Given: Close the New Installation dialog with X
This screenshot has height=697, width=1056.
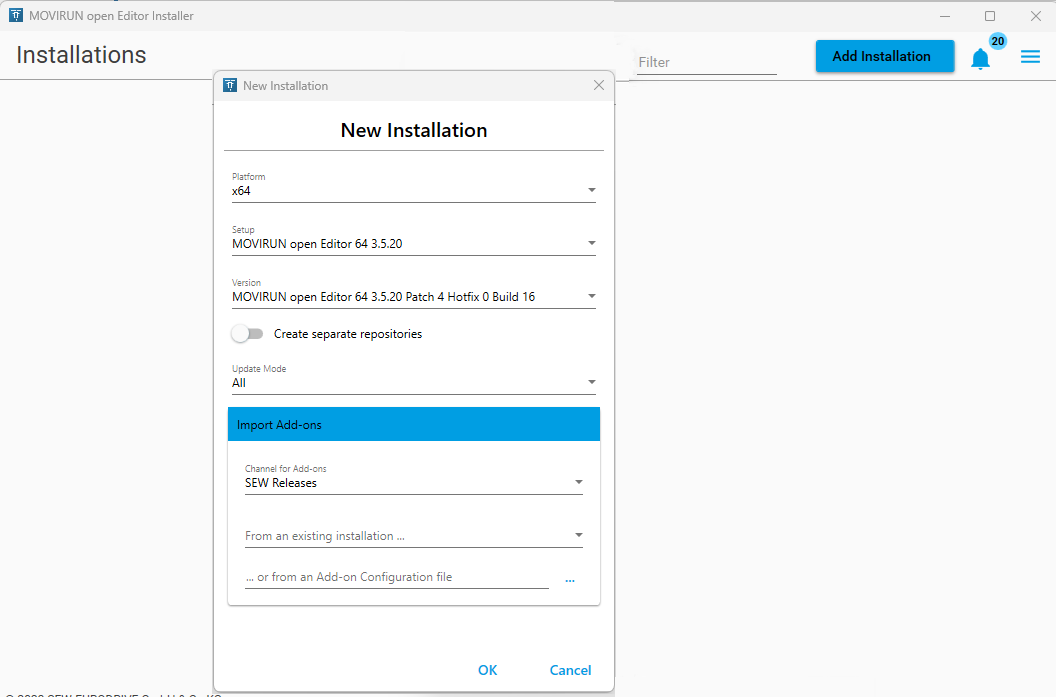Looking at the screenshot, I should coord(599,86).
